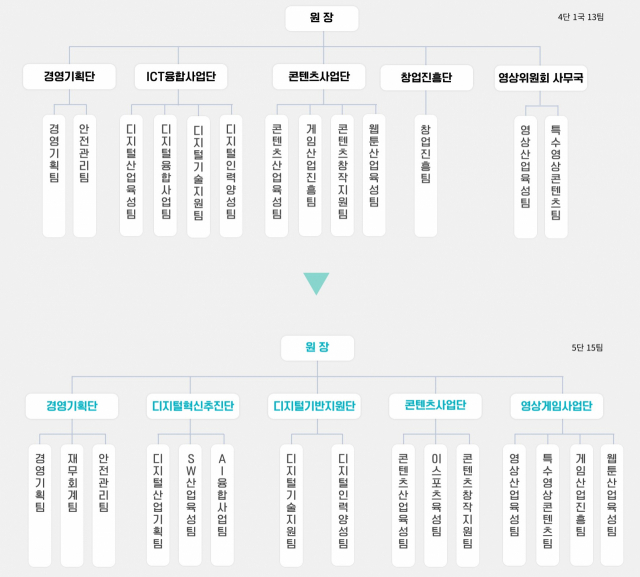Click 웹툰산업육성팀 under the black 콘텐츠사업단

pos(374,175)
